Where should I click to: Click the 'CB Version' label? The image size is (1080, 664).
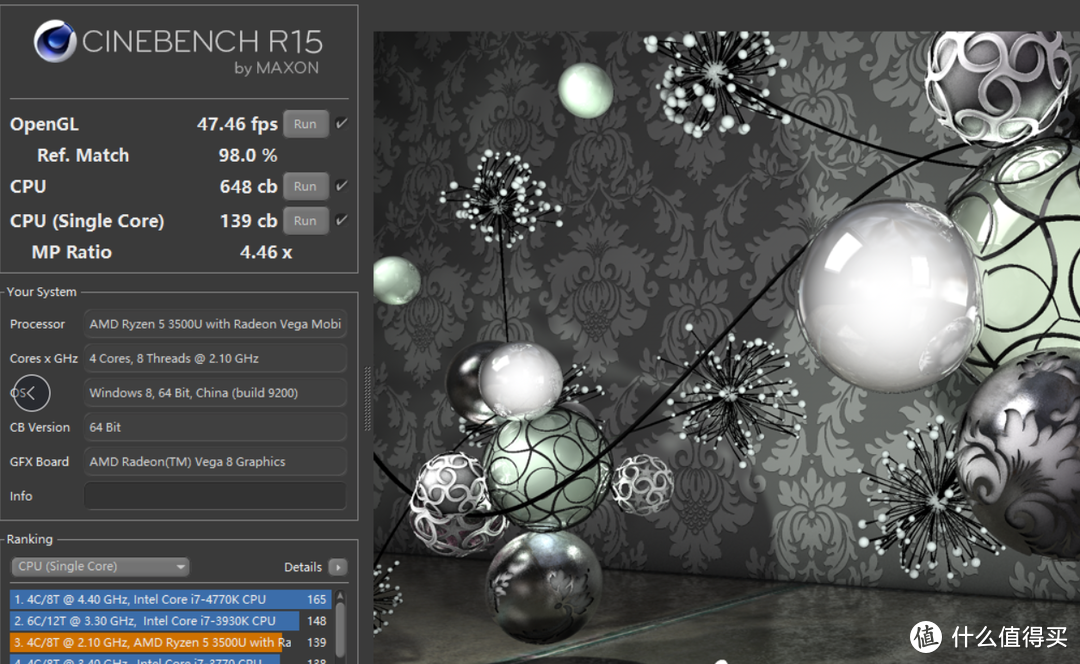click(40, 427)
